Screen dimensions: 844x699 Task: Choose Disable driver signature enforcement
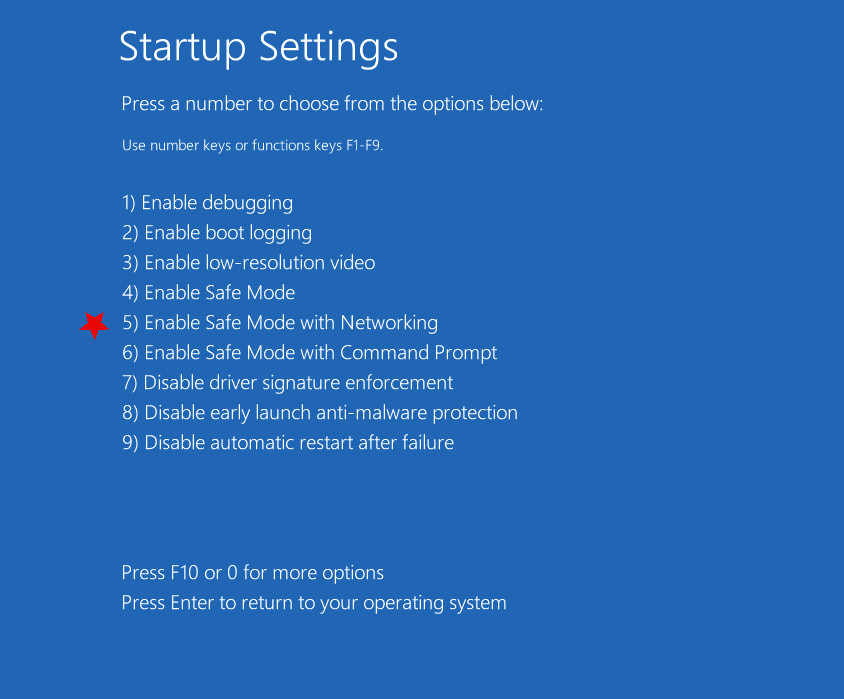pos(287,382)
